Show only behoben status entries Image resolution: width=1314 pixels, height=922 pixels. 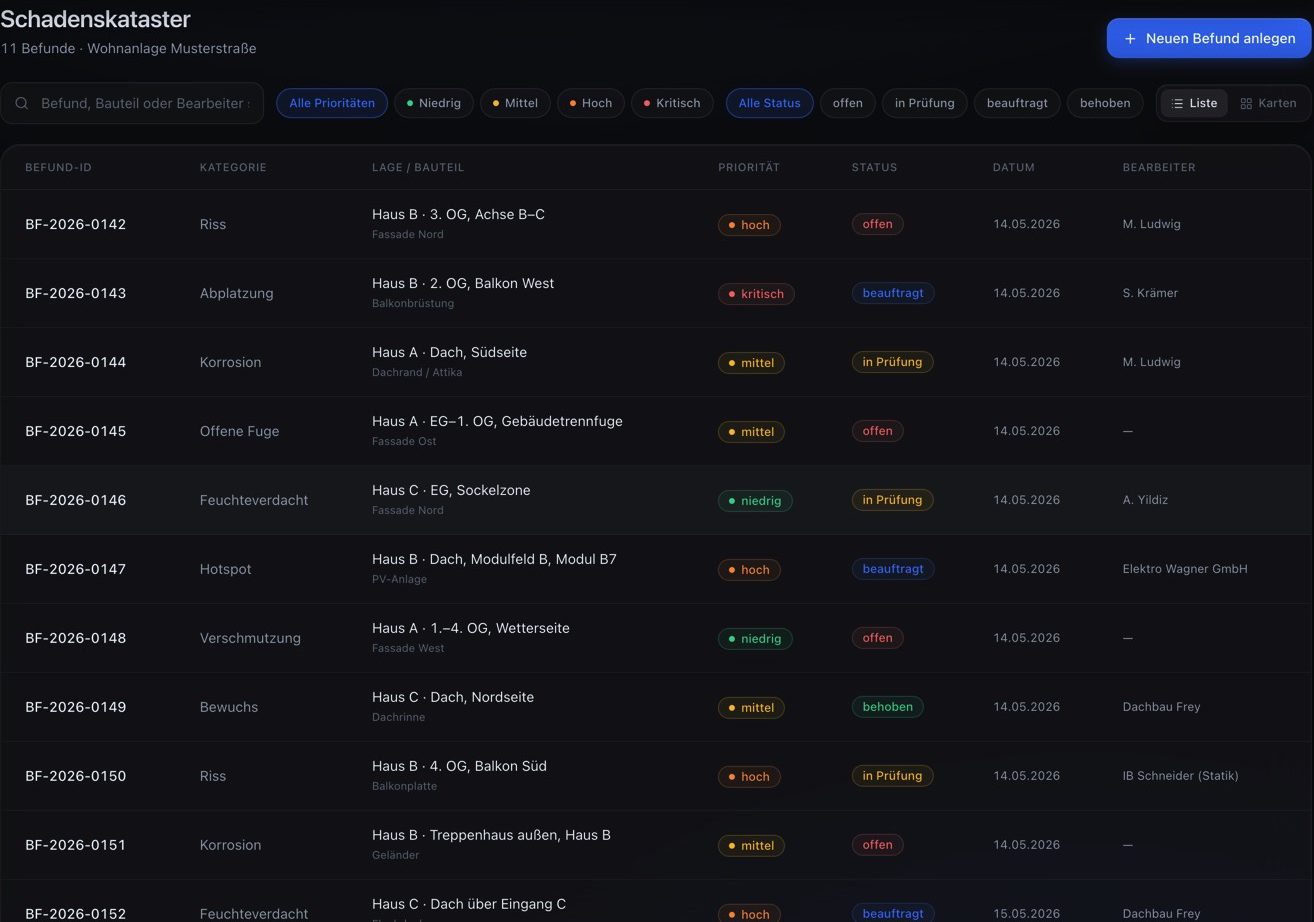click(1105, 103)
